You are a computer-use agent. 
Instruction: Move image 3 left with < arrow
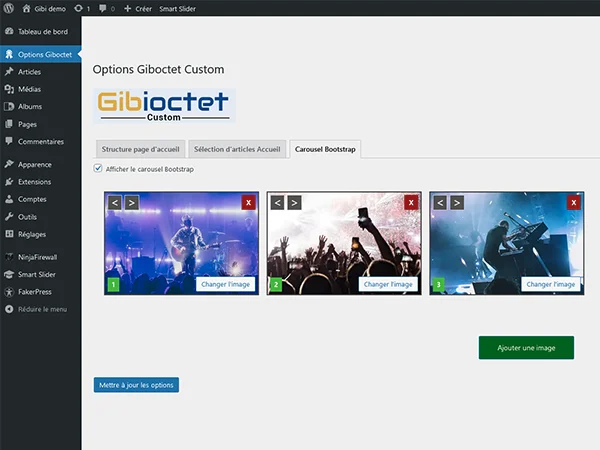[440, 203]
